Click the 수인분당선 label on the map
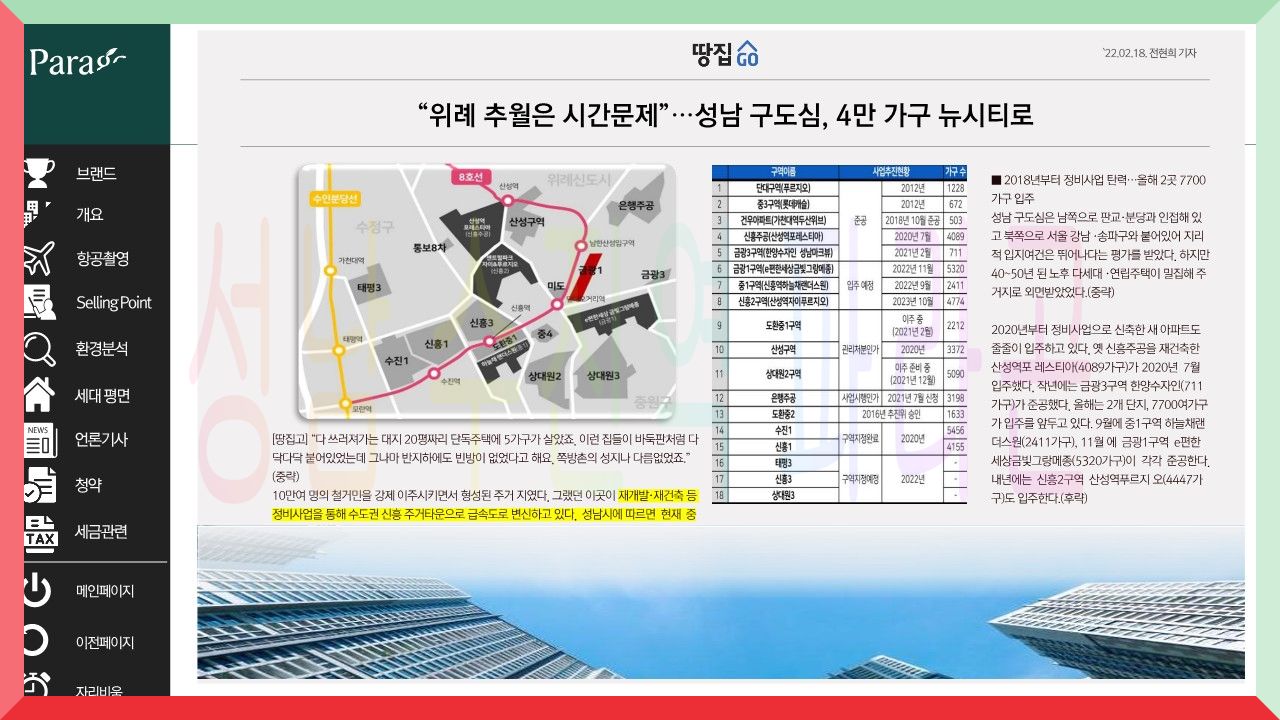 [x=335, y=198]
